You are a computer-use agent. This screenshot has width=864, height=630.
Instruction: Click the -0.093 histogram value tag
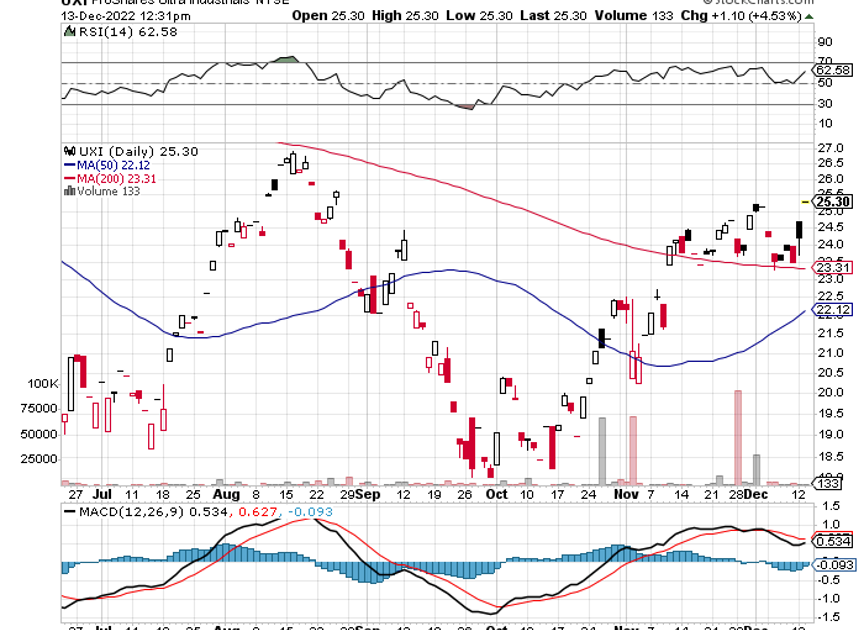point(834,565)
